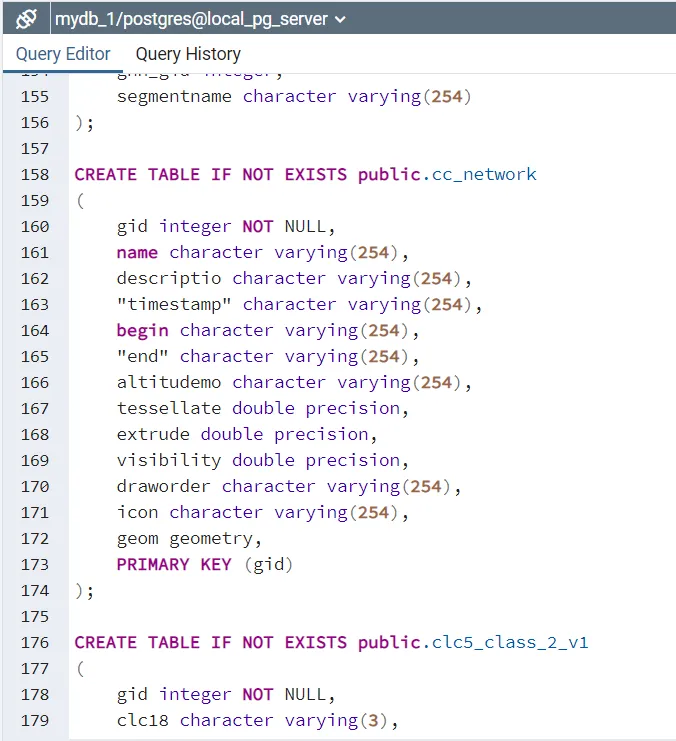Click empty line 157 number
This screenshot has width=676, height=741.
pos(35,148)
